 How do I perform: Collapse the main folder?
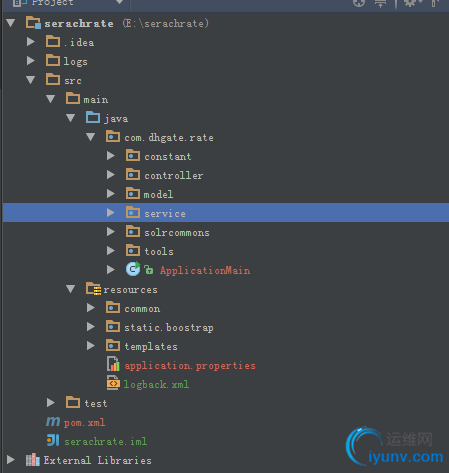[x=51, y=99]
